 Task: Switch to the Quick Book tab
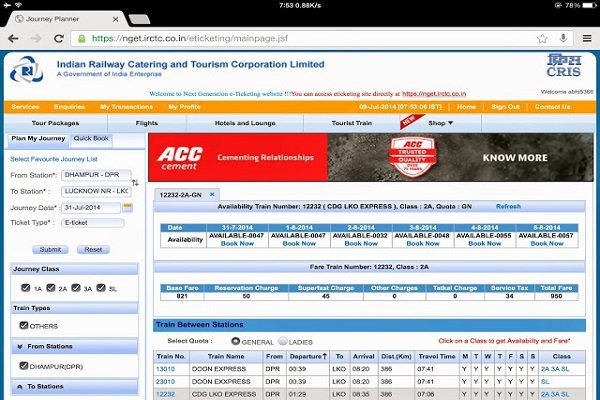(91, 138)
